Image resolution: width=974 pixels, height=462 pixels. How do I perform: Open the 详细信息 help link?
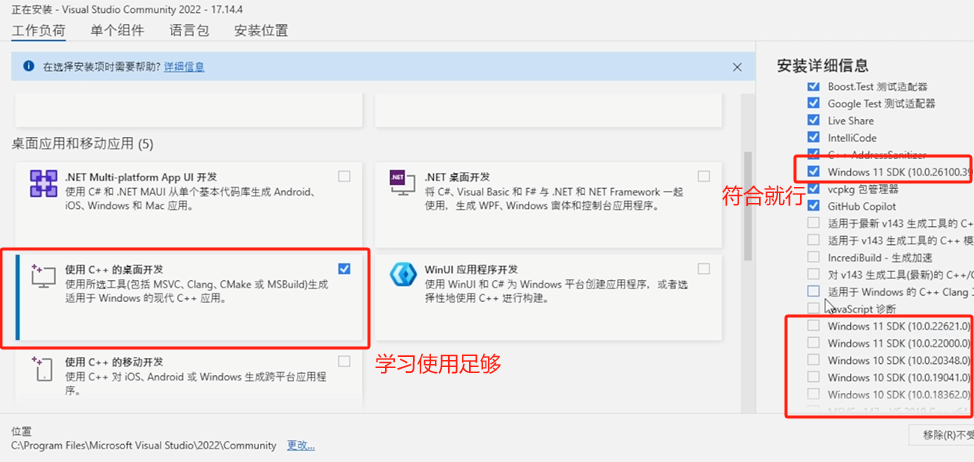click(184, 66)
